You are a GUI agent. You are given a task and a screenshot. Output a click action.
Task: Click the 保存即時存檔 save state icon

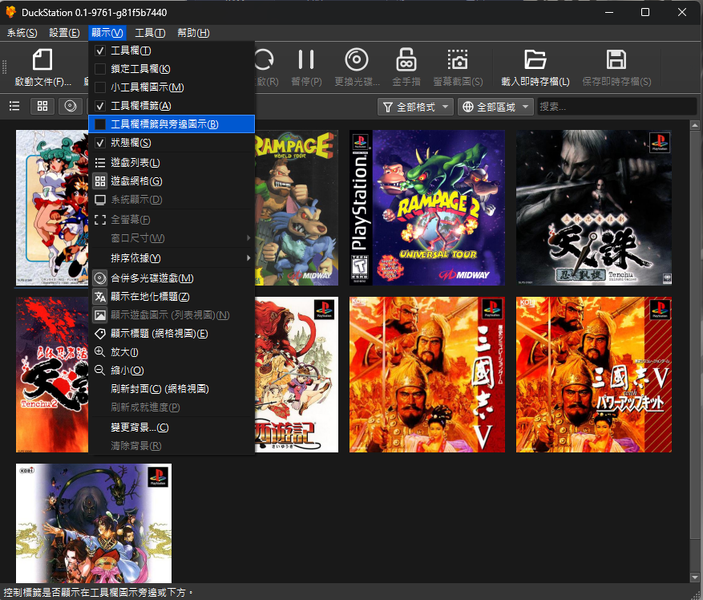click(x=616, y=60)
